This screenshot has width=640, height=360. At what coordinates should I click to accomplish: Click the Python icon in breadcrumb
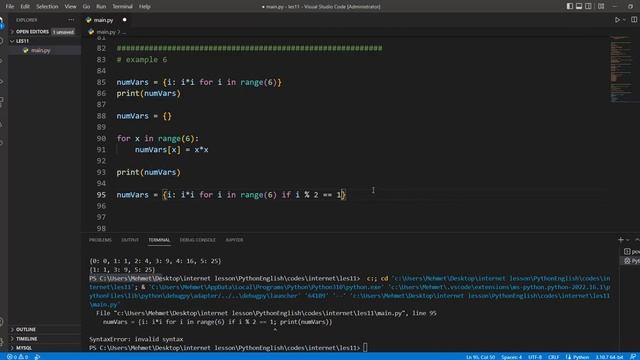point(91,32)
